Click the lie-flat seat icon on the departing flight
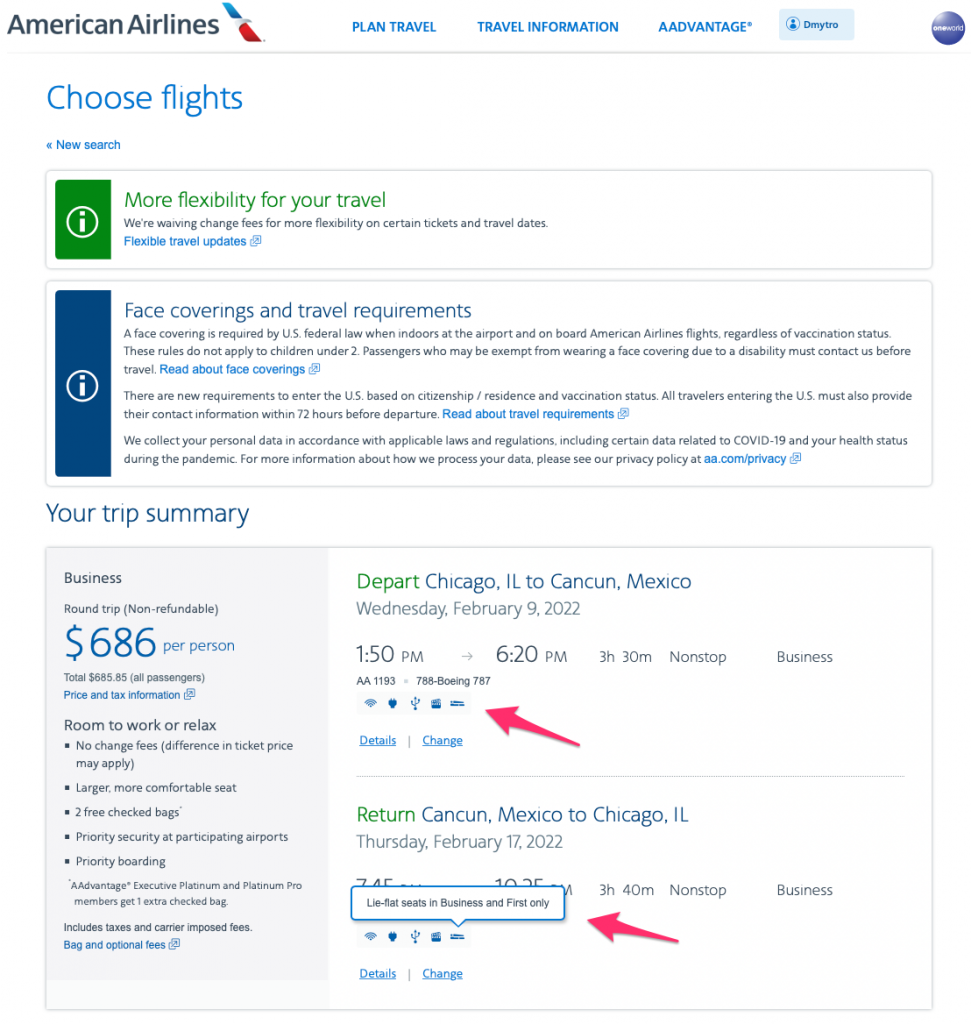This screenshot has height=1024, width=971. click(x=457, y=703)
